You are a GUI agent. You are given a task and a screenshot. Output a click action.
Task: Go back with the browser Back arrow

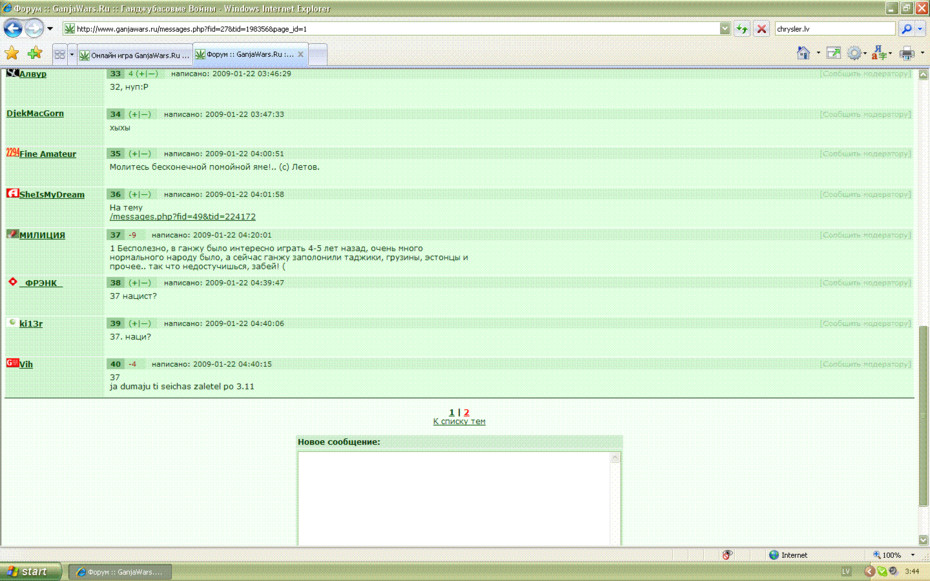13,28
